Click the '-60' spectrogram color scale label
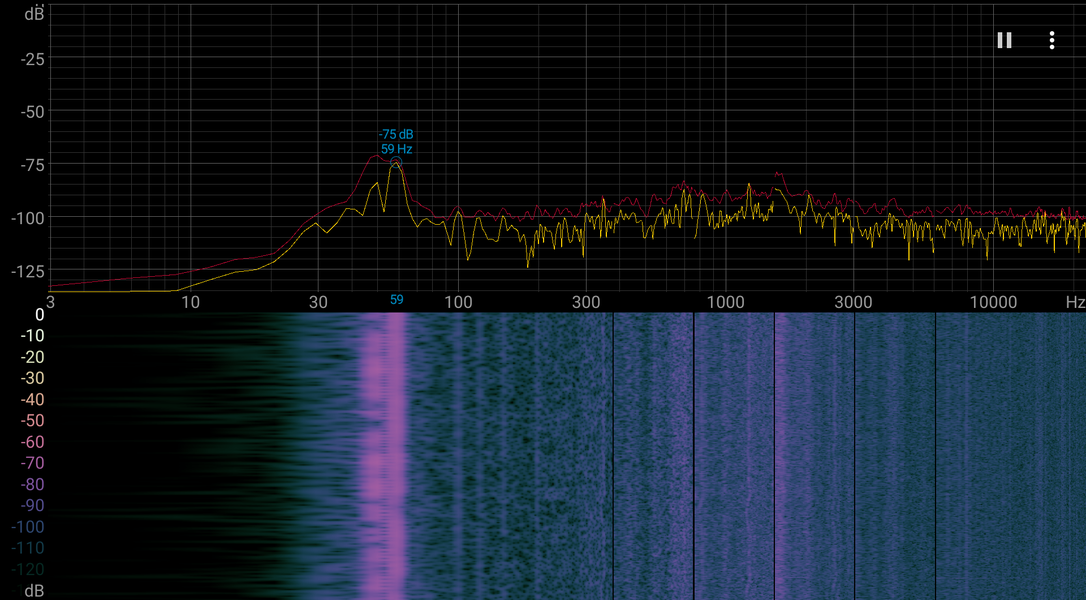The image size is (1086, 600). point(33,442)
